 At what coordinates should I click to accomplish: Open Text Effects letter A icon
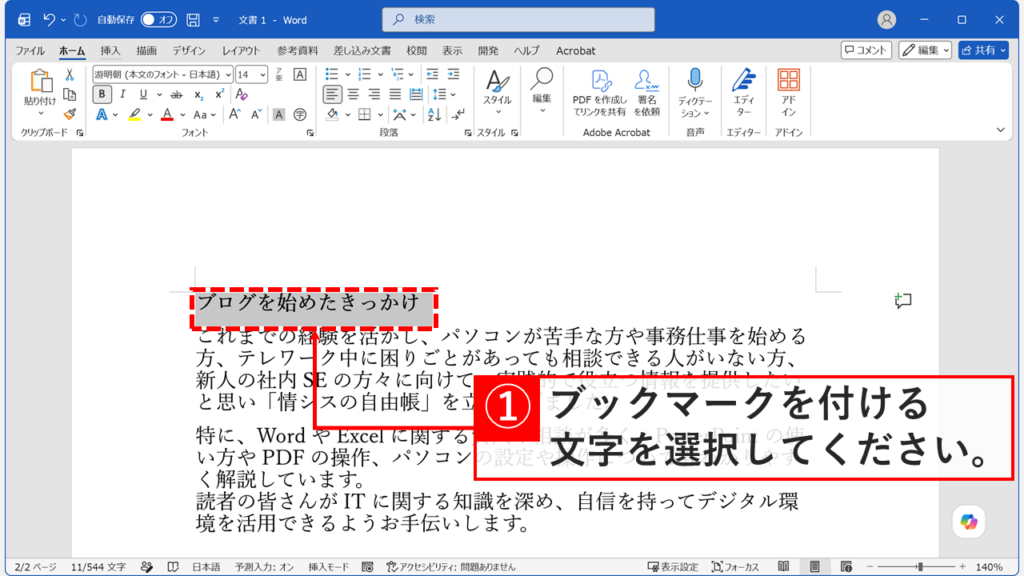point(102,115)
